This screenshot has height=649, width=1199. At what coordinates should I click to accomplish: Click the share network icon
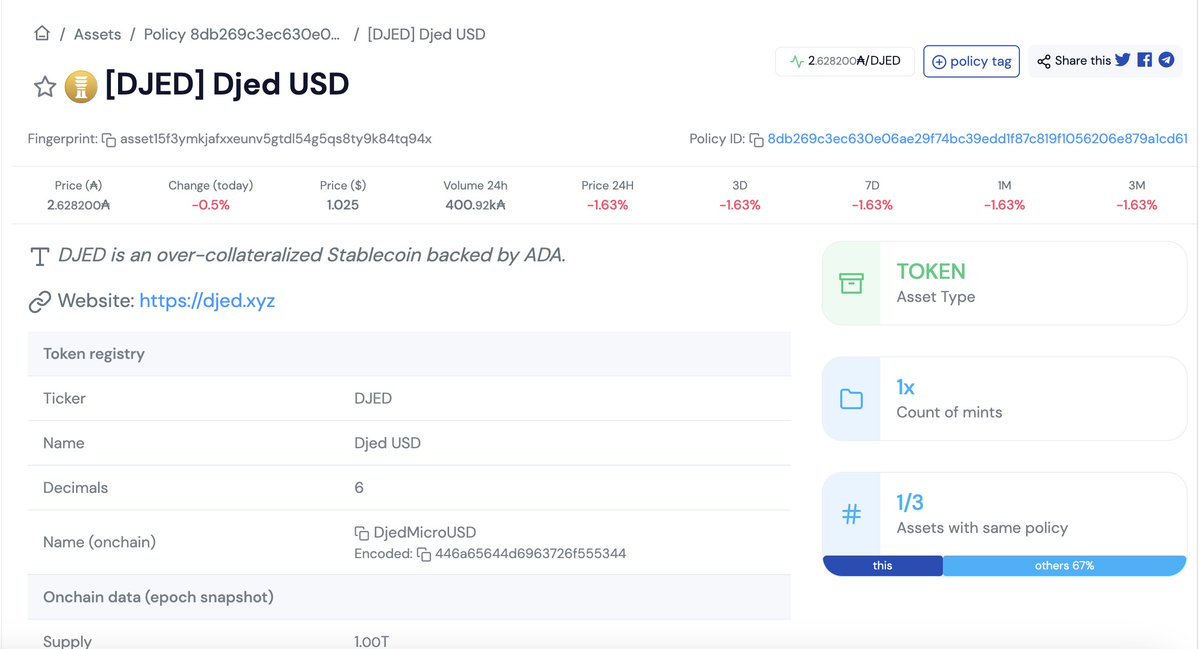1044,61
